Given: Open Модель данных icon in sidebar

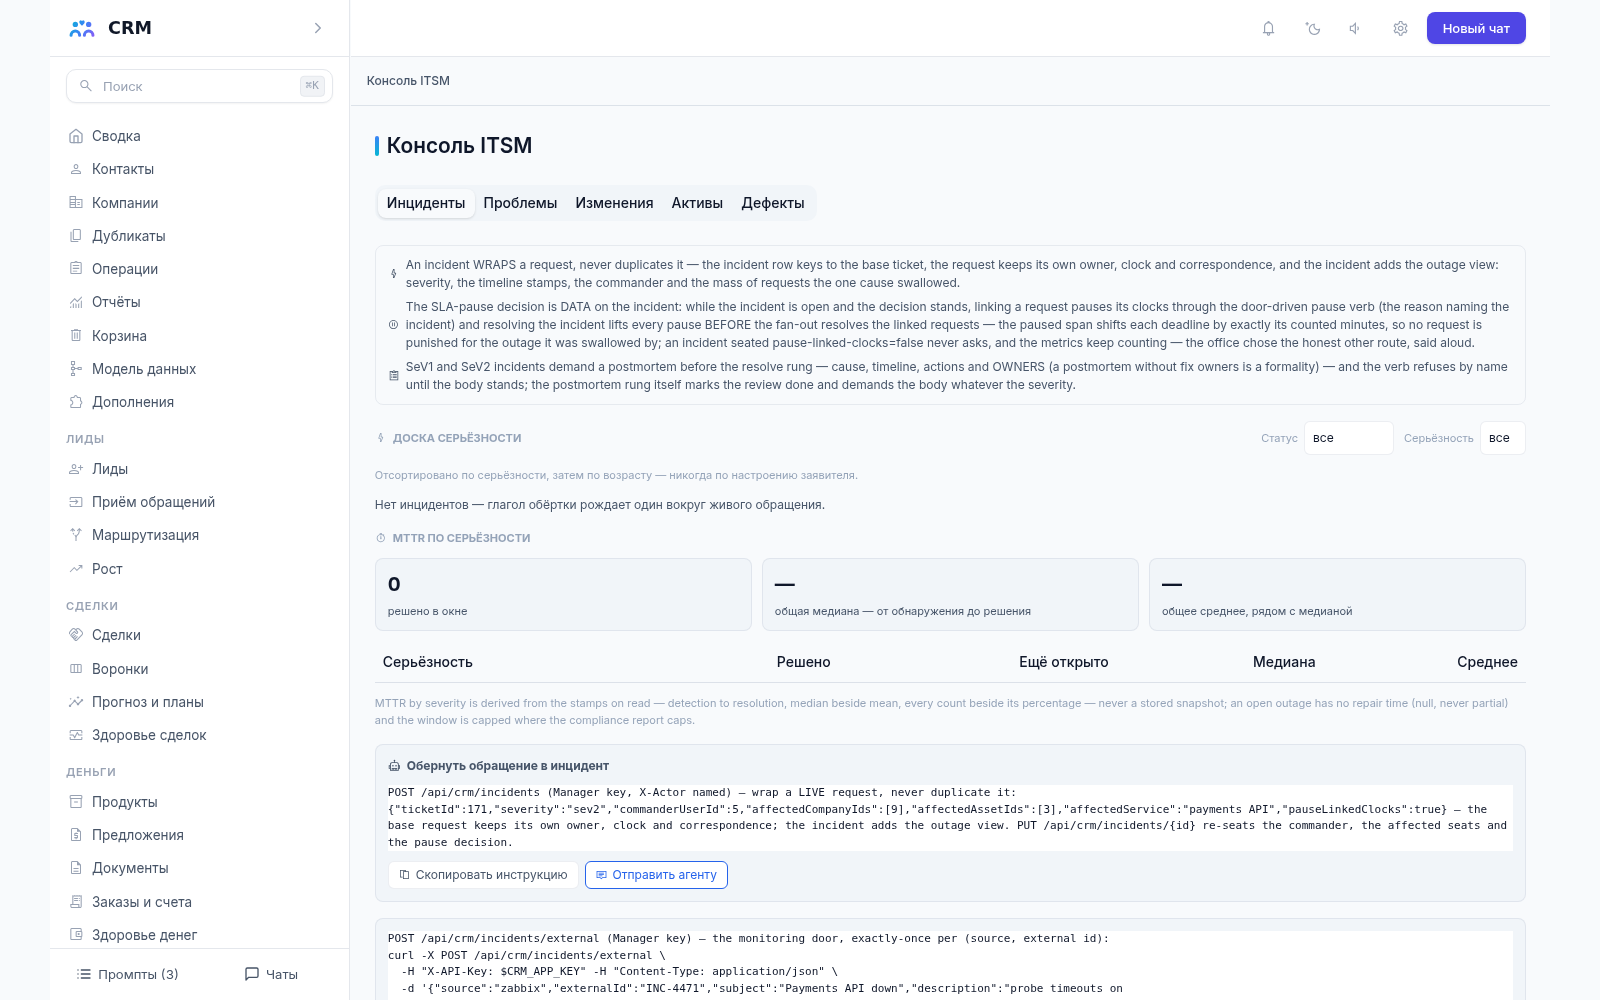Looking at the screenshot, I should 76,369.
